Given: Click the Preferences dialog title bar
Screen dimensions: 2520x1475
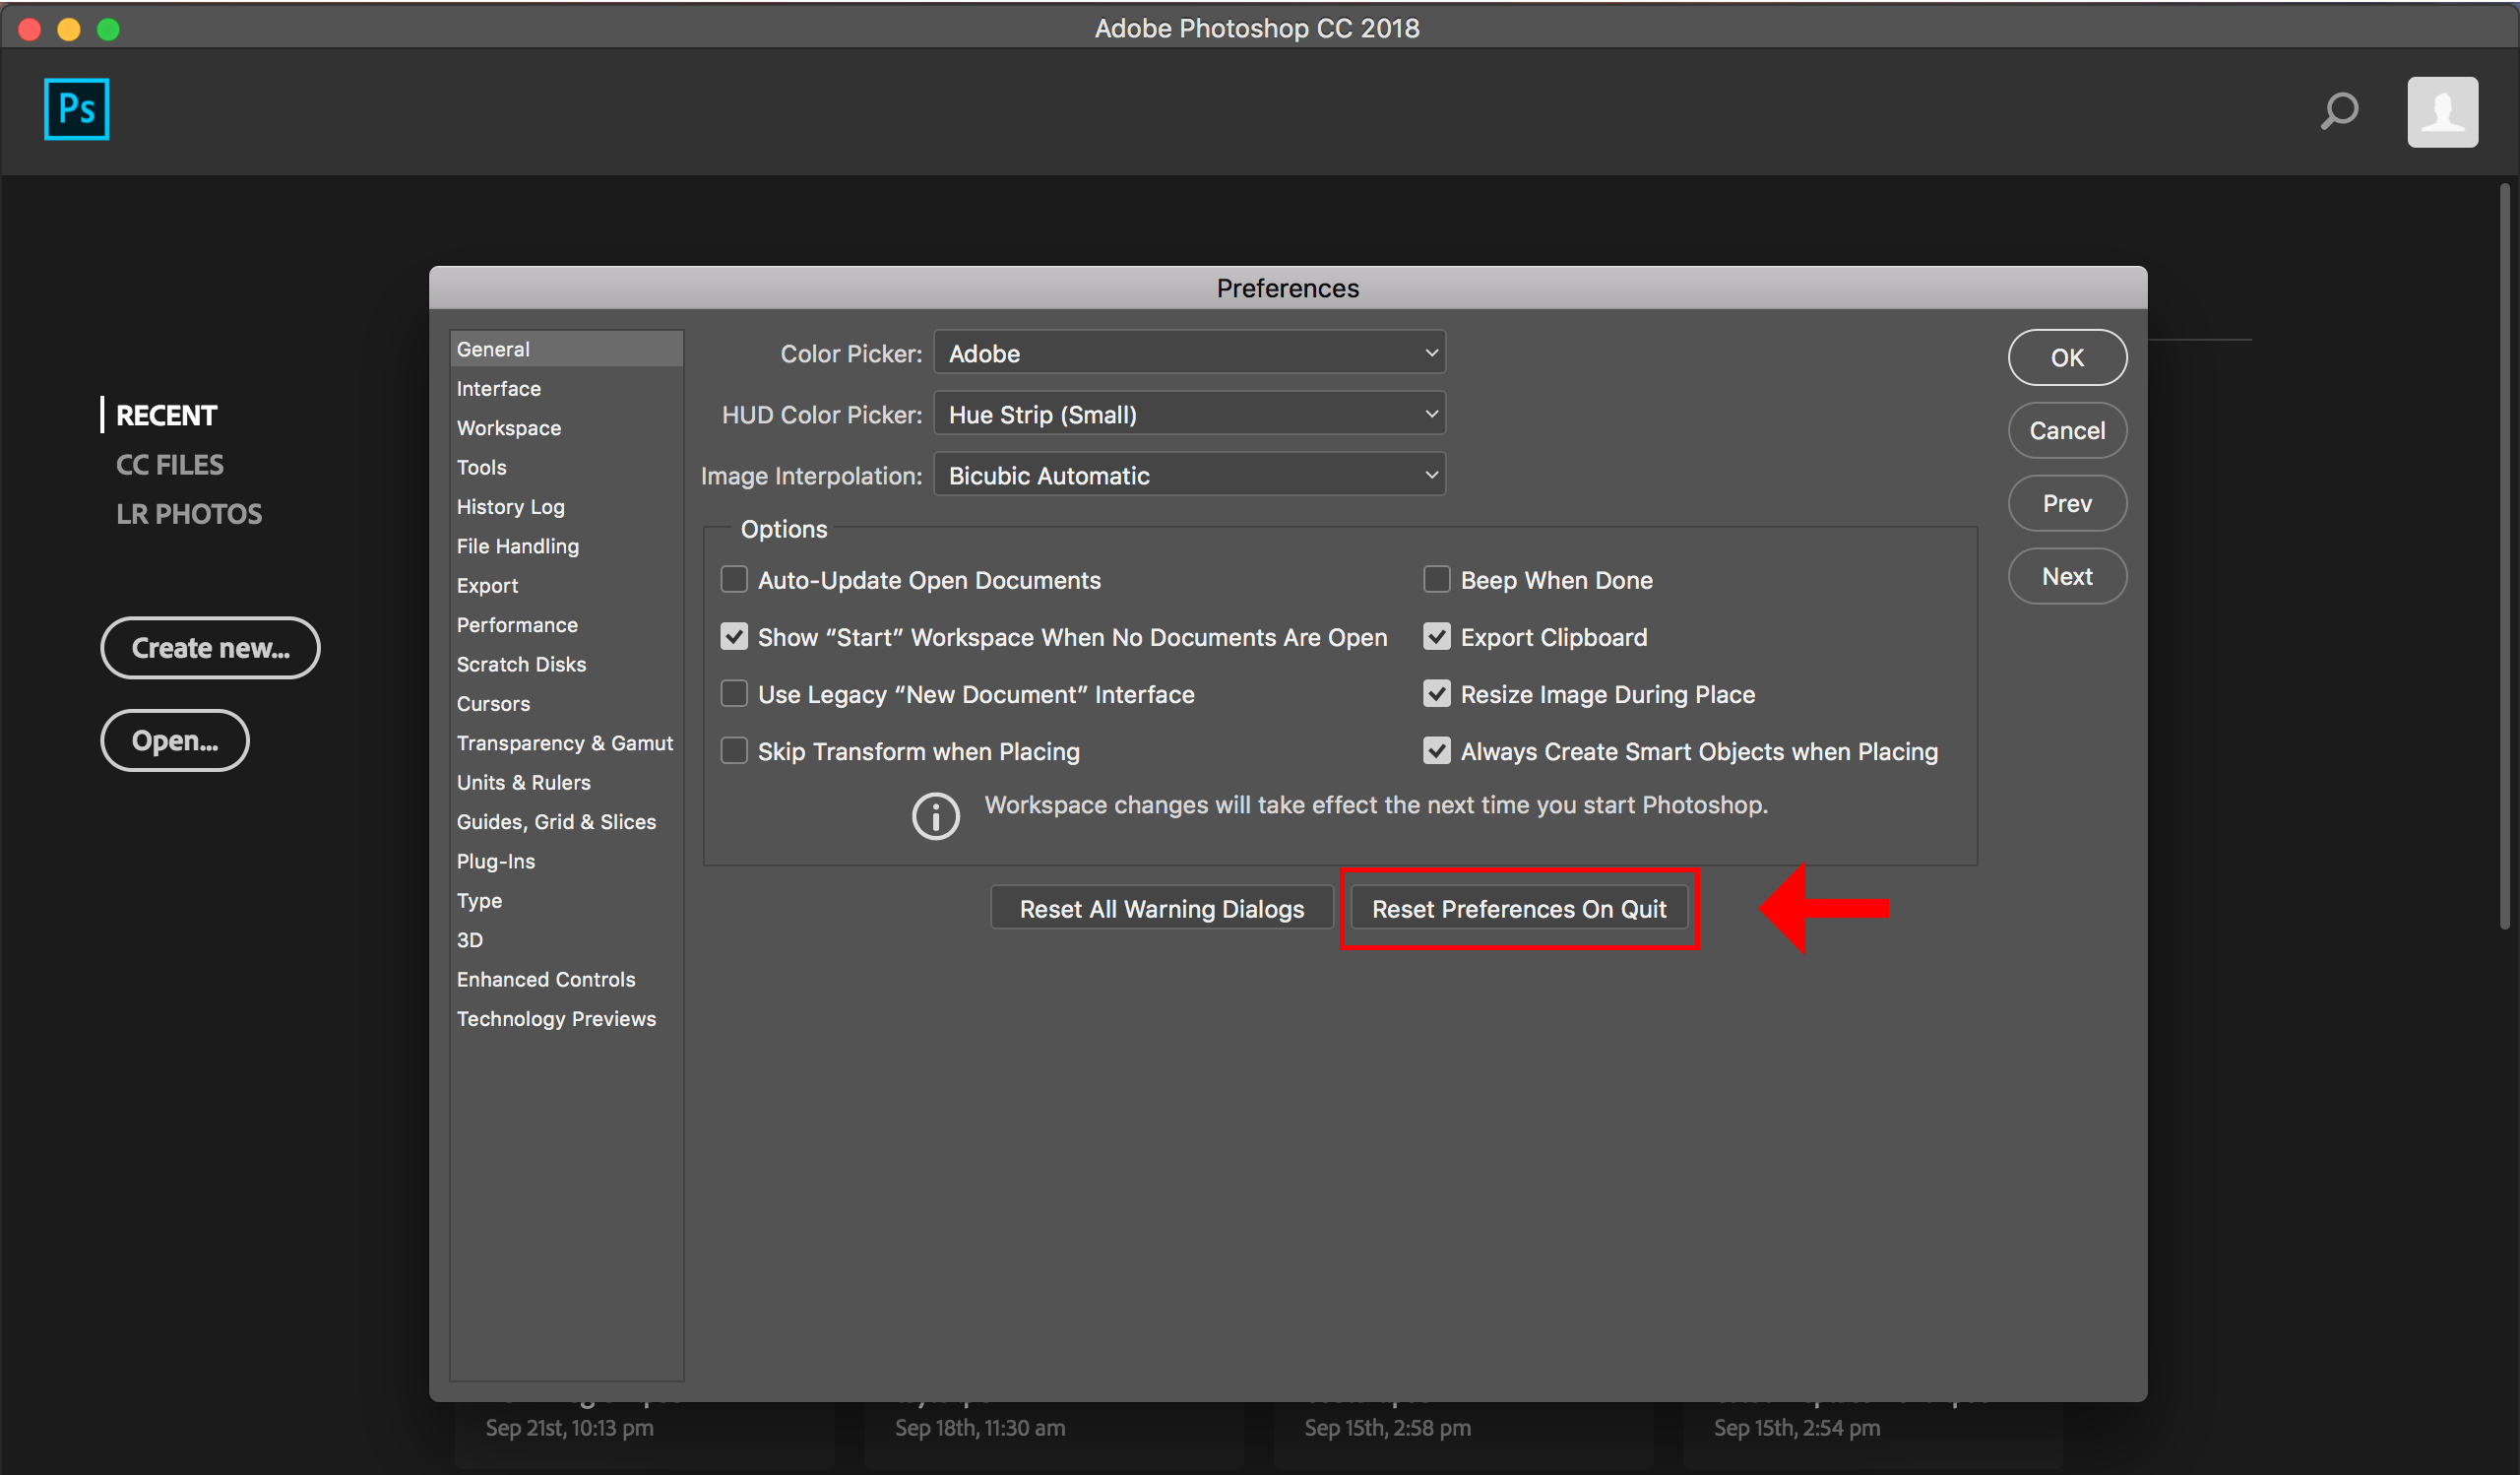Looking at the screenshot, I should click(x=1287, y=288).
